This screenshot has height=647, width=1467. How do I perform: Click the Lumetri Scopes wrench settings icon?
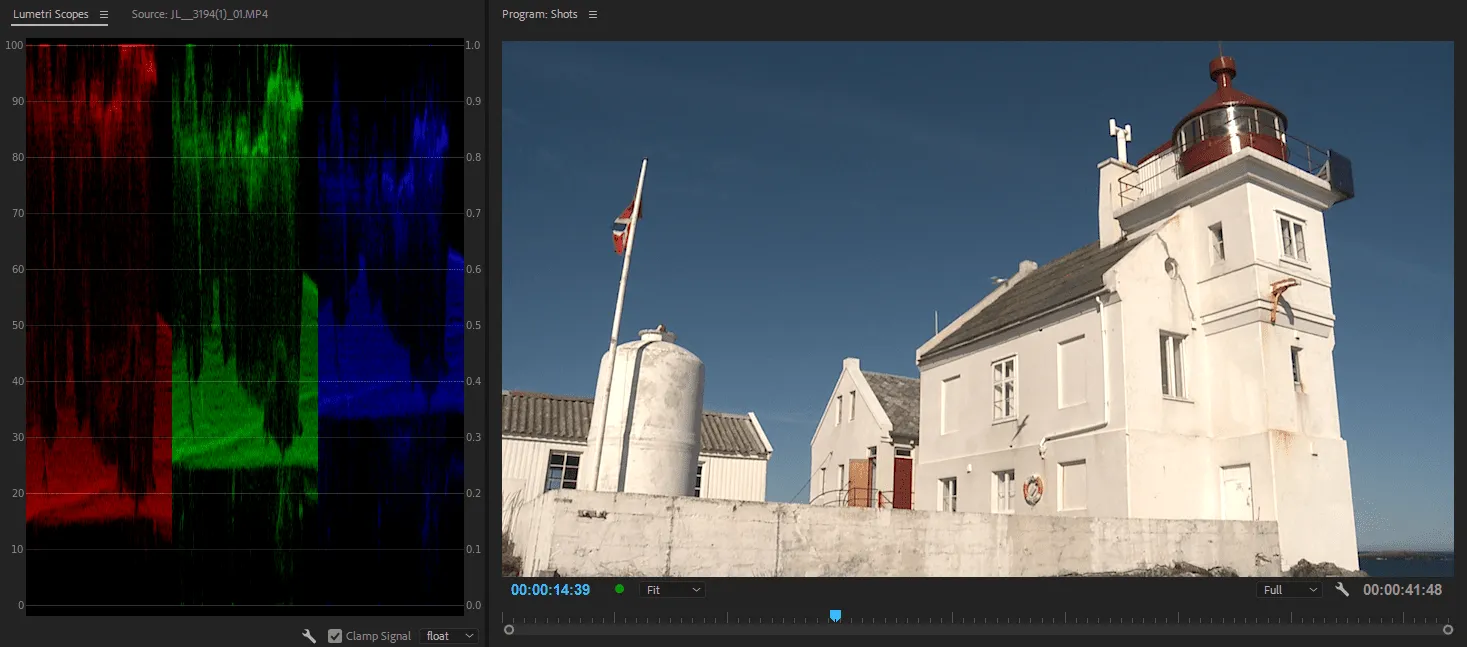(x=310, y=636)
